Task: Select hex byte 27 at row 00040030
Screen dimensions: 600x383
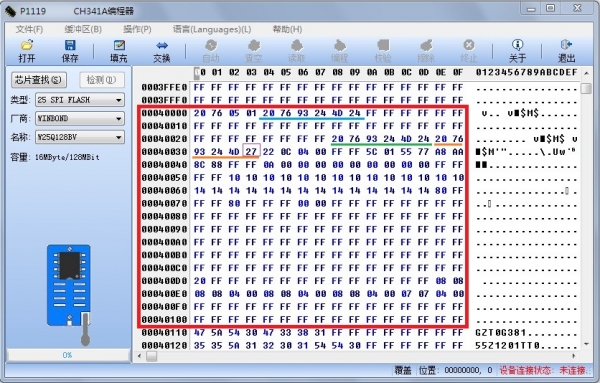Action: (x=251, y=152)
